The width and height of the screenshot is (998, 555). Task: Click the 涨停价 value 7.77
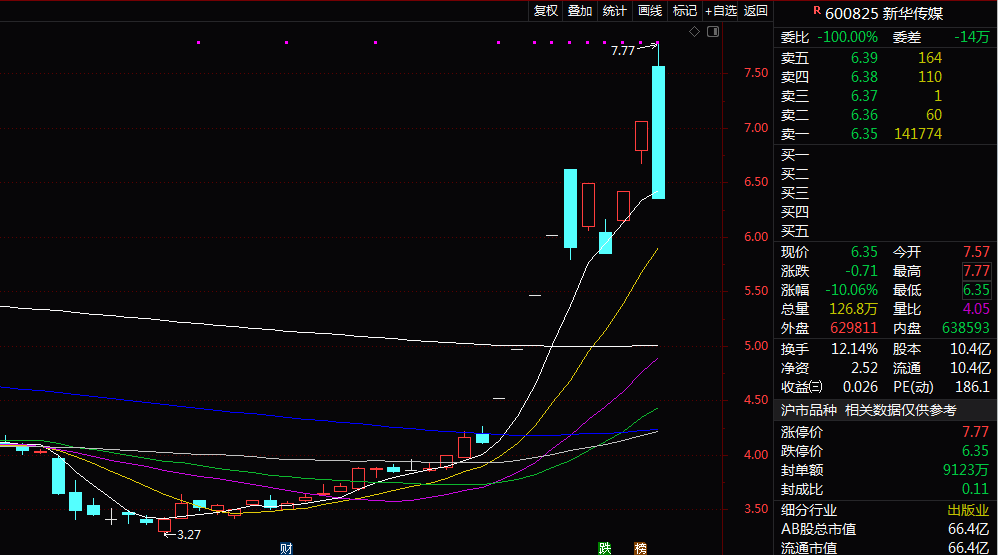[976, 432]
